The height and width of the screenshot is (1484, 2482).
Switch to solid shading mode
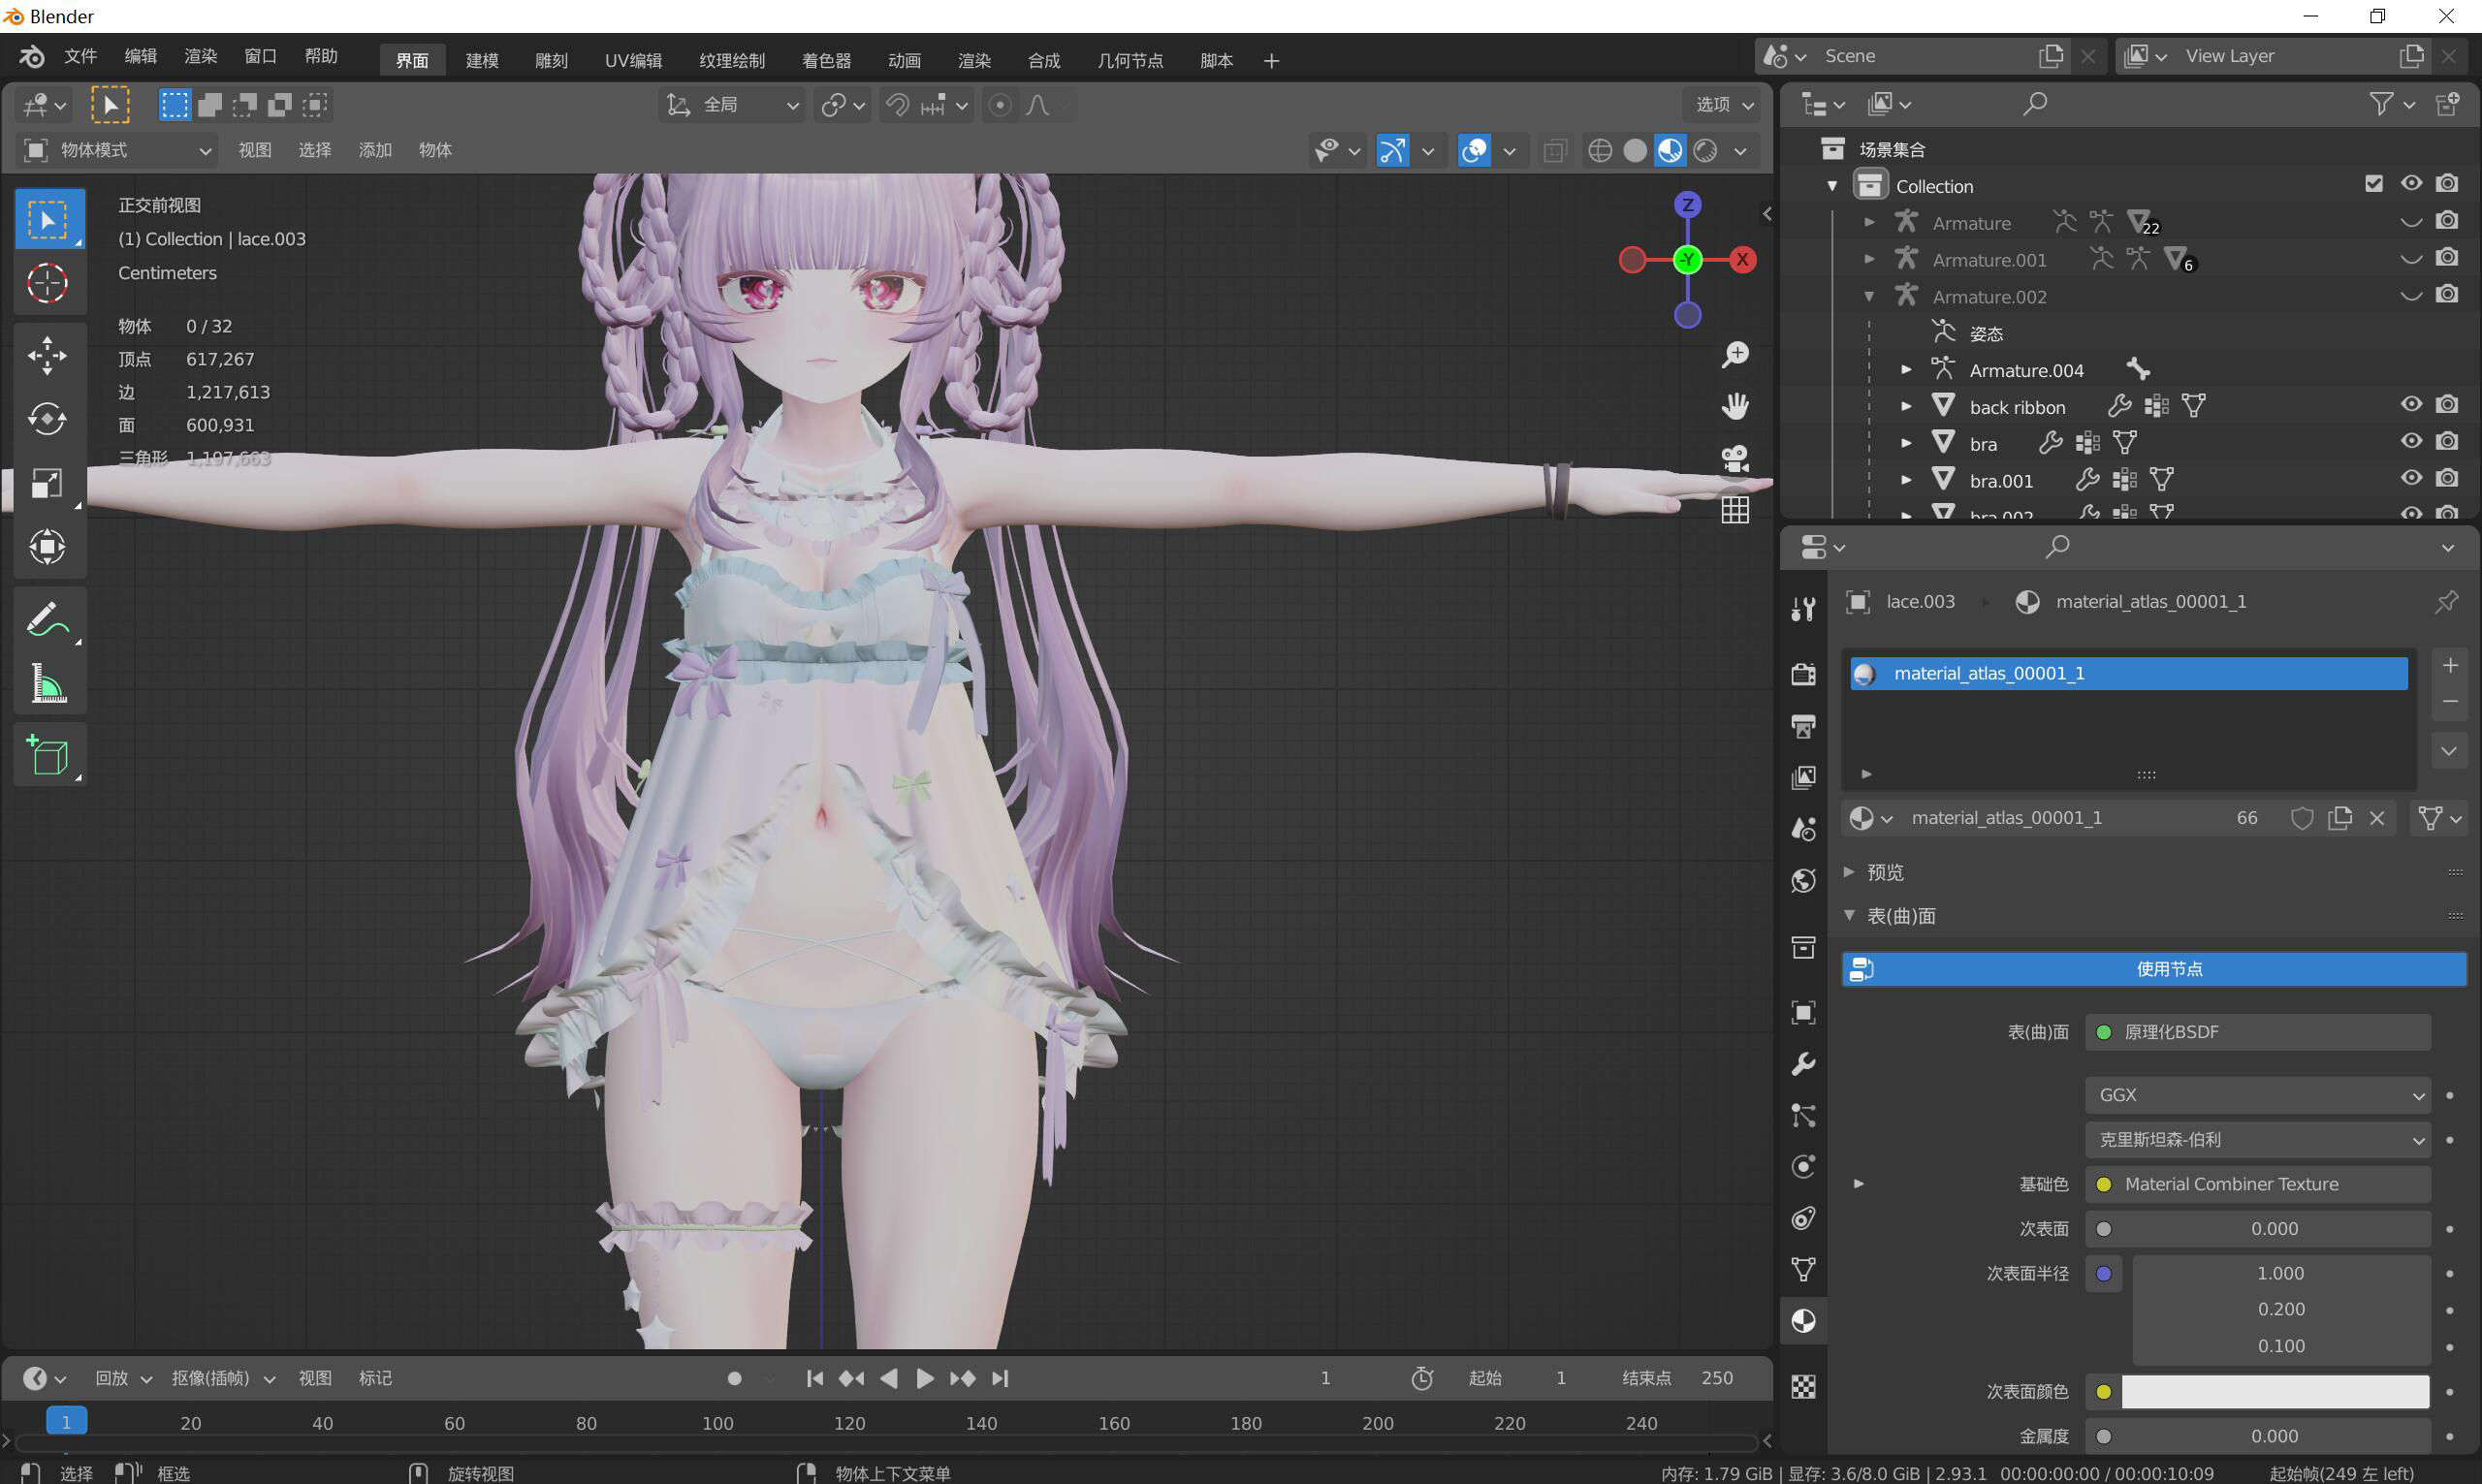point(1635,150)
